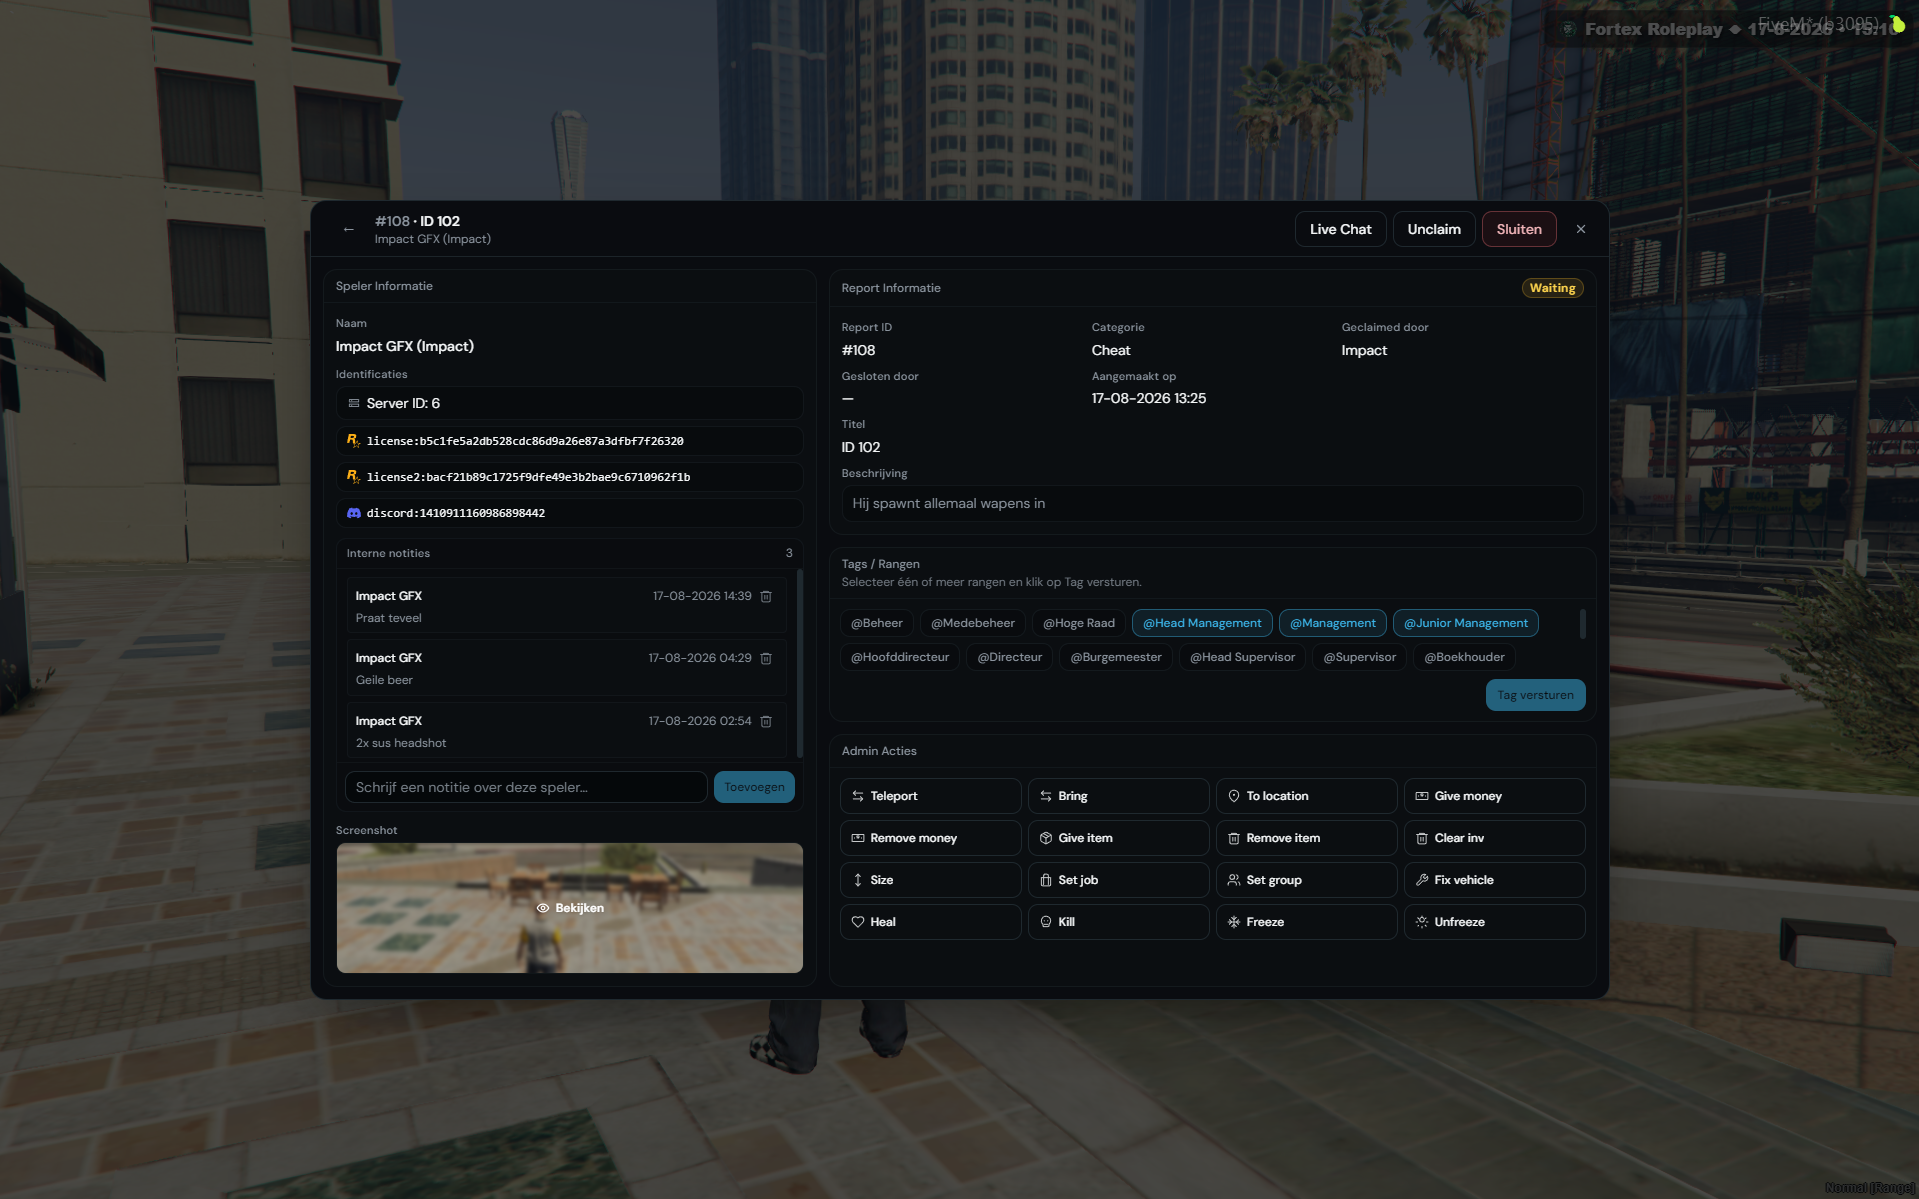
Task: Click the Kill action
Action: [1118, 922]
